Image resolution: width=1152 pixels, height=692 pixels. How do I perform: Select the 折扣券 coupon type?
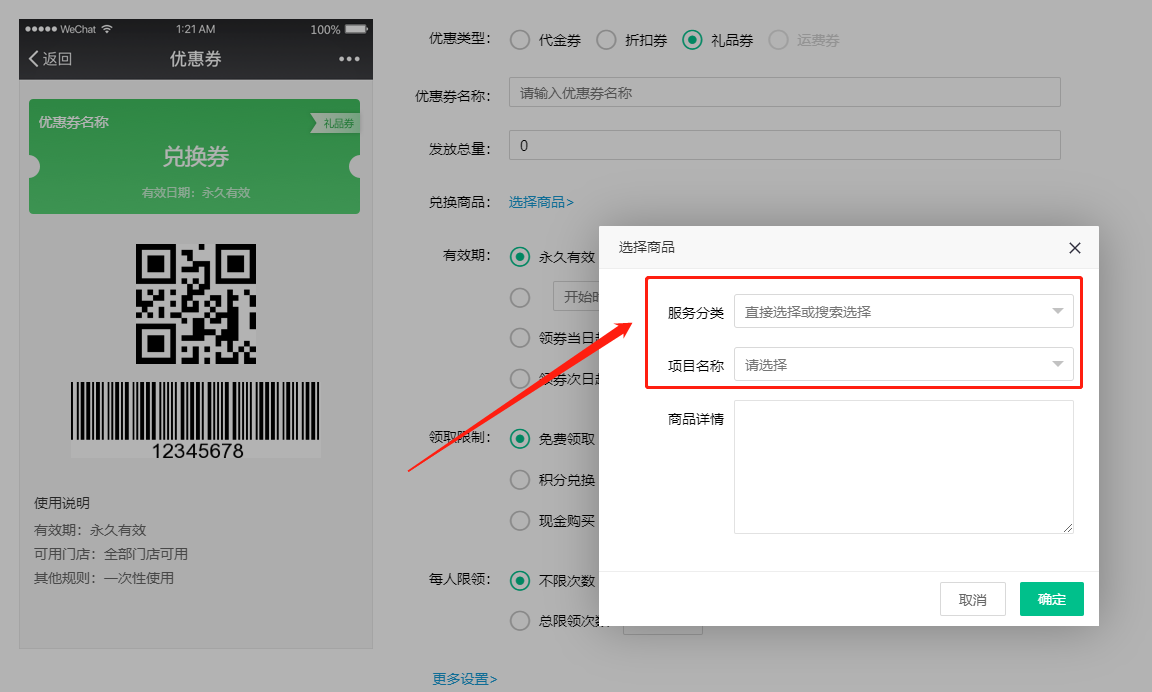[606, 40]
